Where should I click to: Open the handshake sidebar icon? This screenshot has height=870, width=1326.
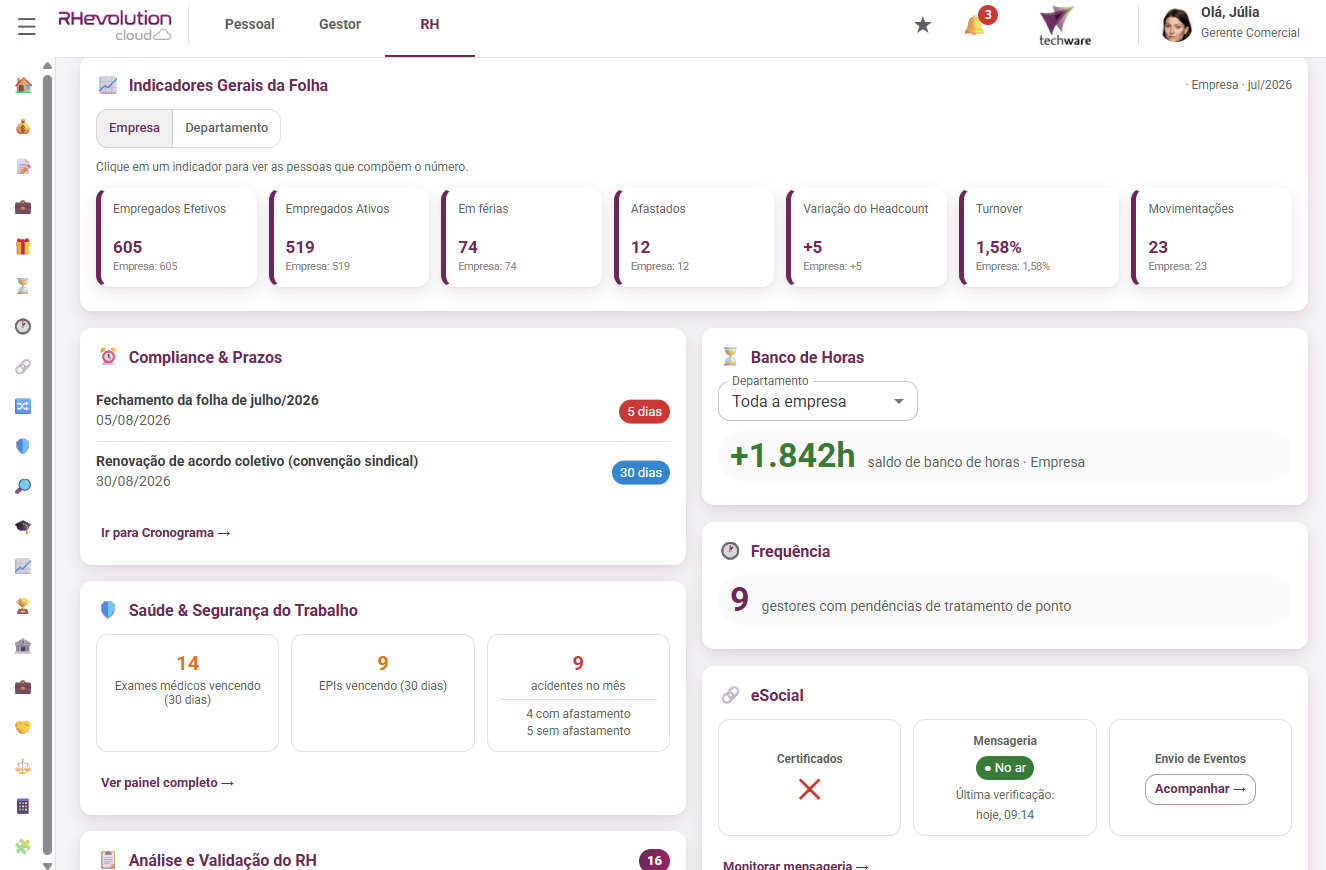click(23, 726)
